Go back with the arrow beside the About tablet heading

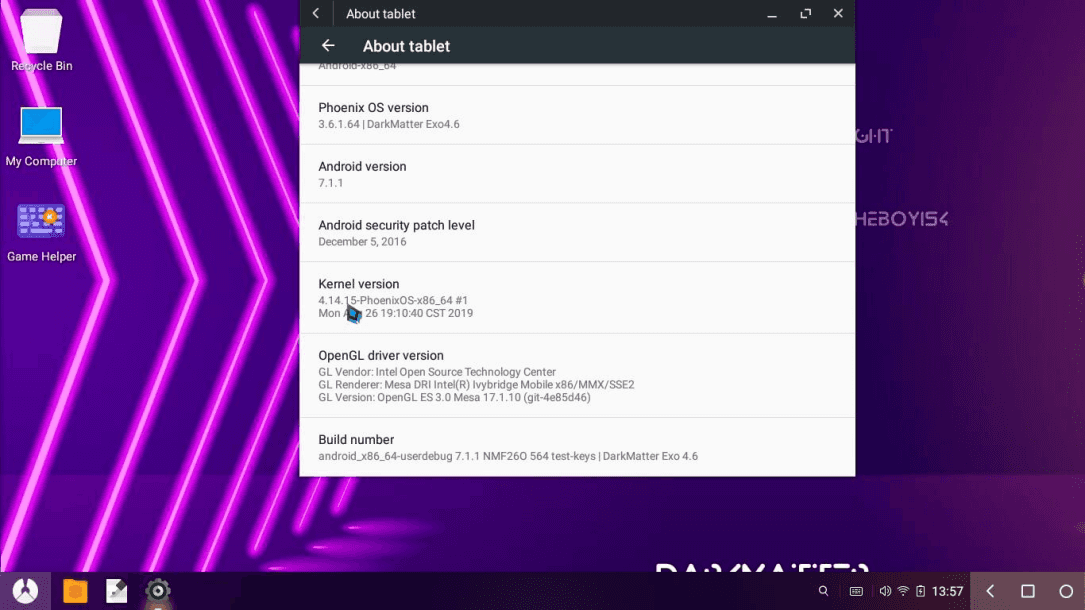tap(328, 46)
